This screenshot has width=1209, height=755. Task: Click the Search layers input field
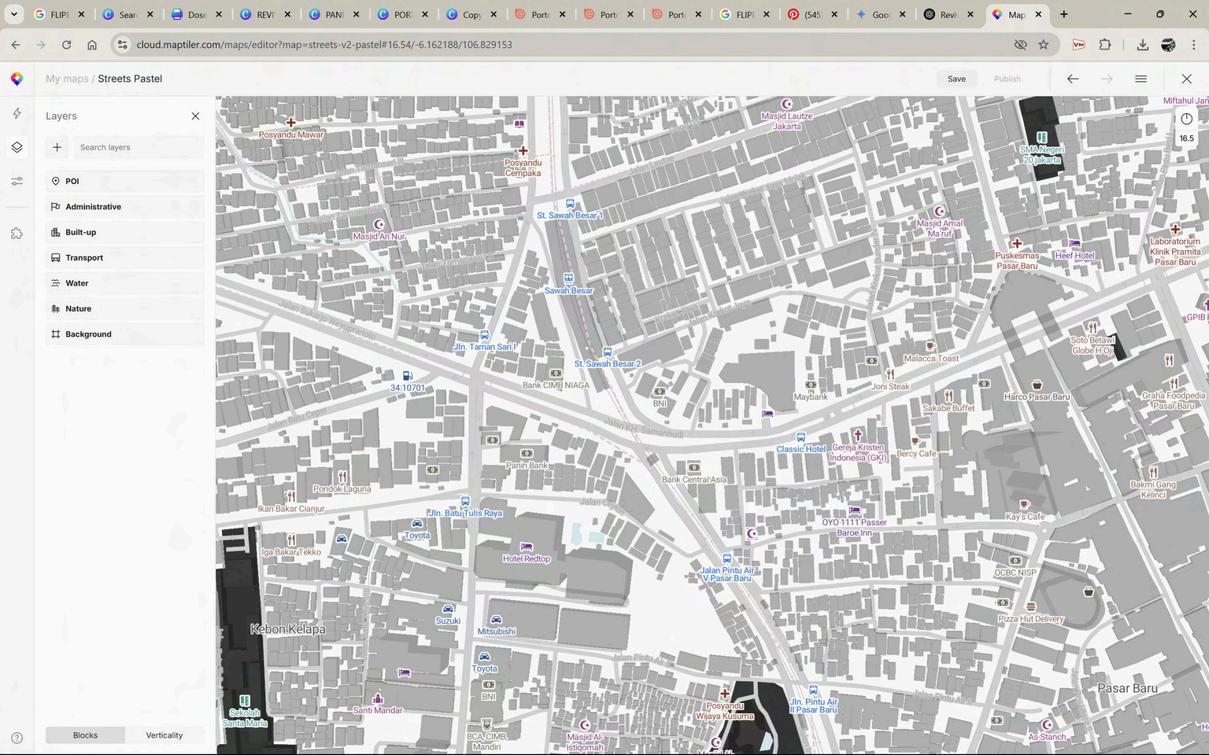tap(138, 147)
